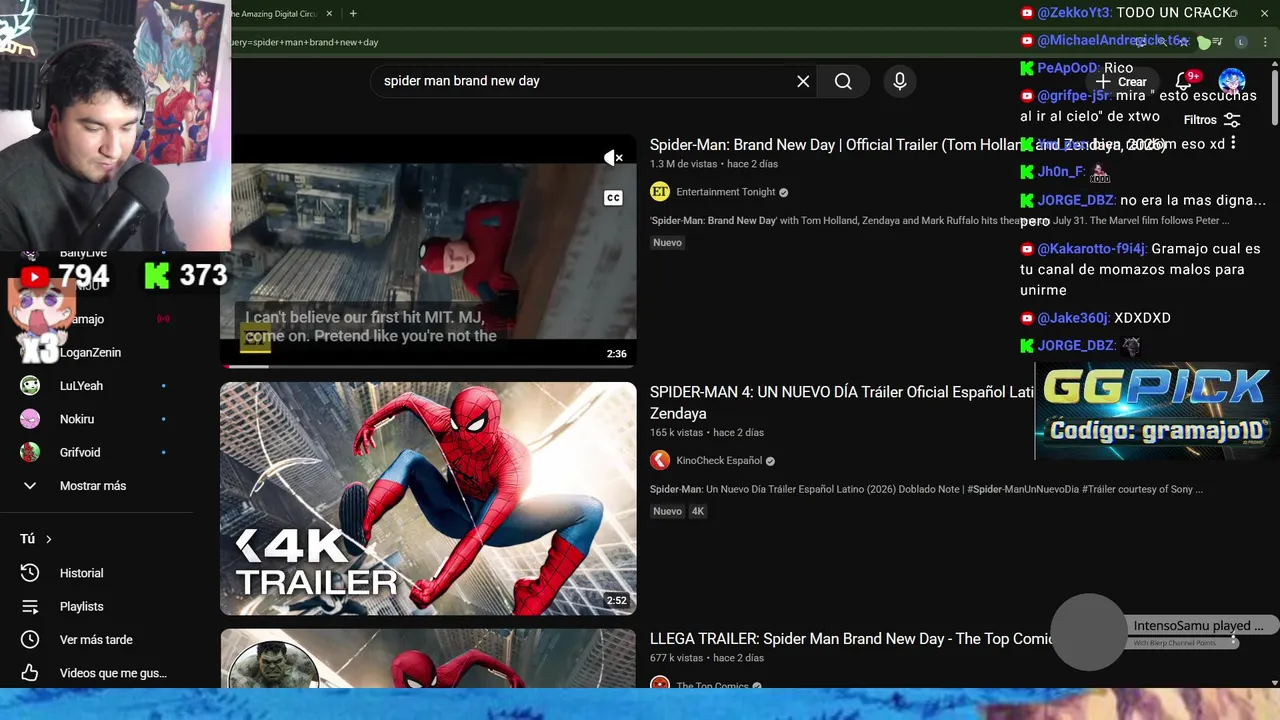Image resolution: width=1280 pixels, height=720 pixels.
Task: Toggle closed captions on the preview video
Action: pos(613,198)
